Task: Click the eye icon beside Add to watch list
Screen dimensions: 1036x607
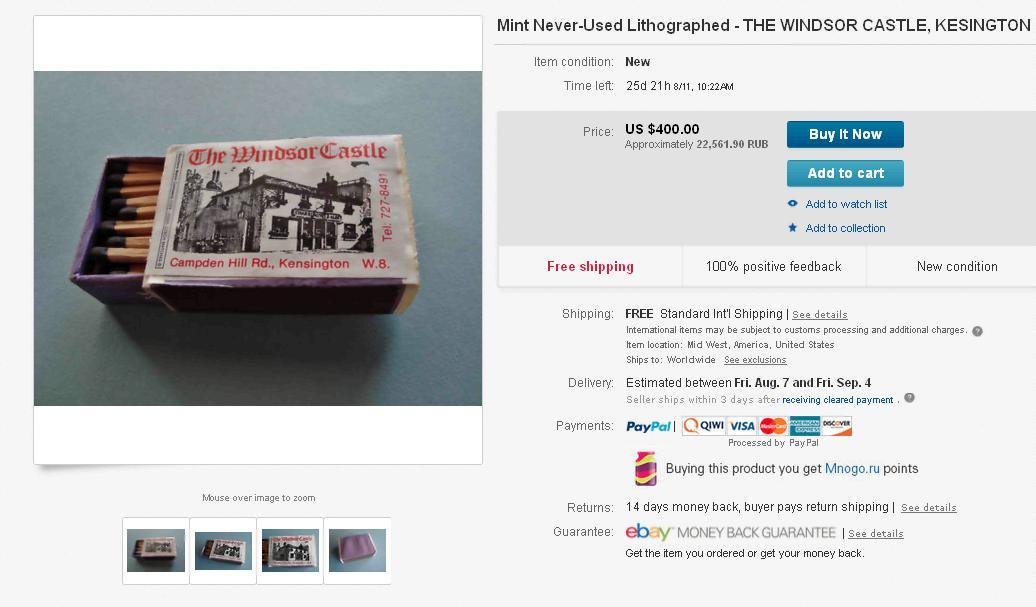Action: point(792,204)
